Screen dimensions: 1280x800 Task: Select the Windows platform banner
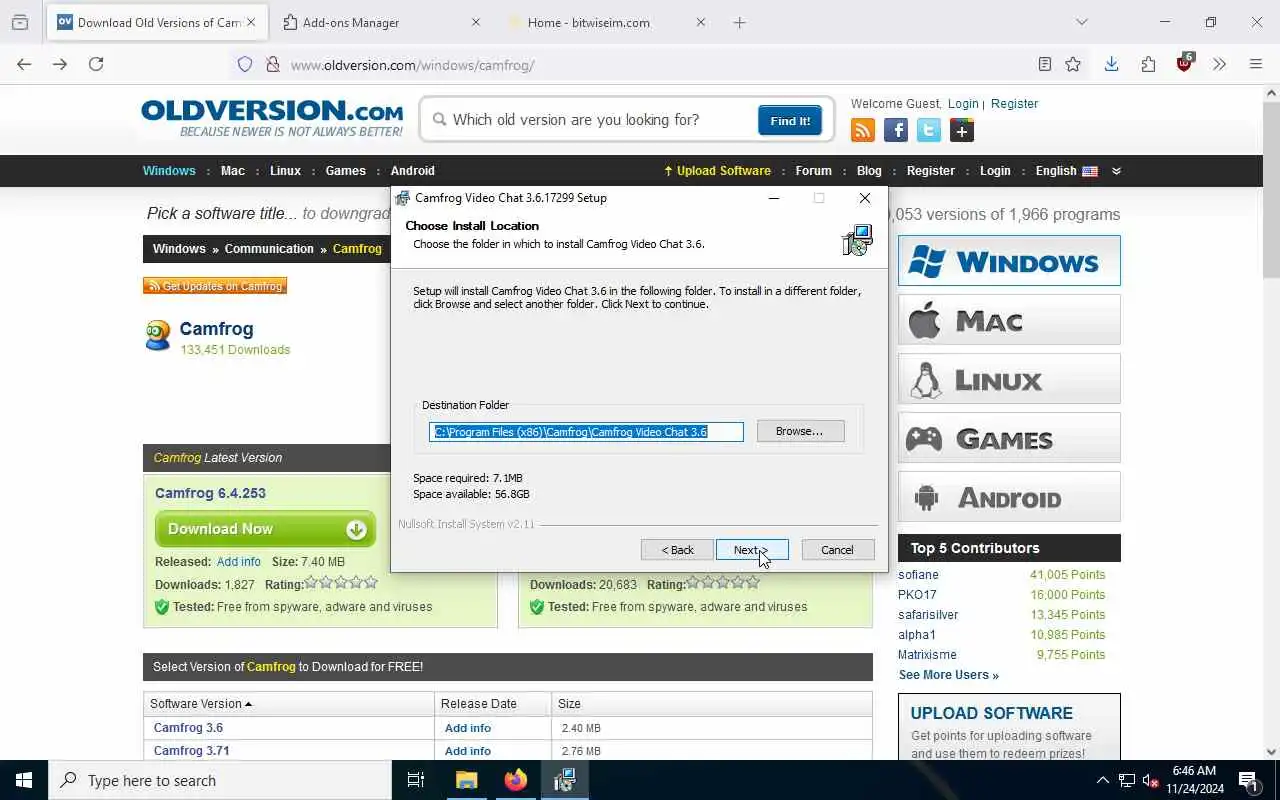[1009, 261]
